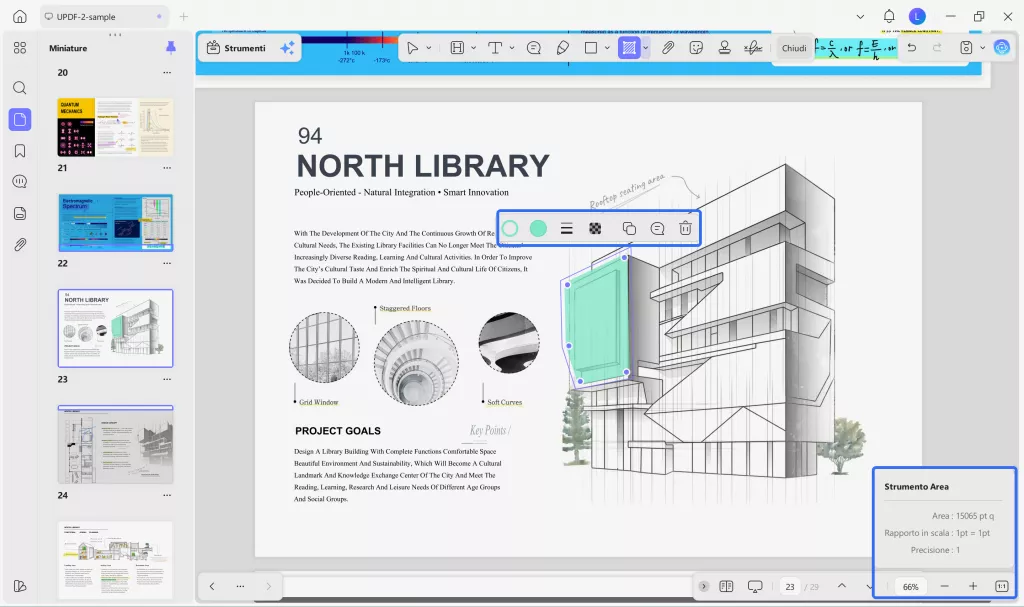Image resolution: width=1024 pixels, height=607 pixels.
Task: Open the search panel in sidebar
Action: click(x=19, y=88)
